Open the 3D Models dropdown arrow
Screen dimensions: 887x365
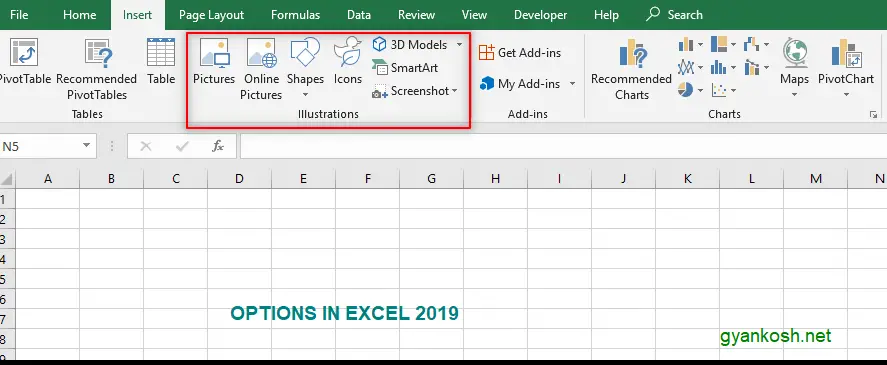459,45
